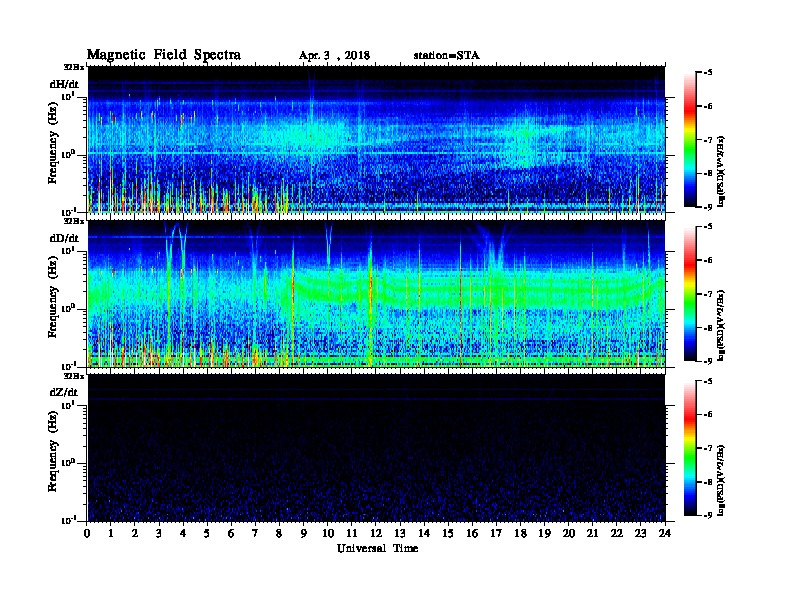Click the dH/dt spectrogram plot area

pyautogui.click(x=376, y=139)
